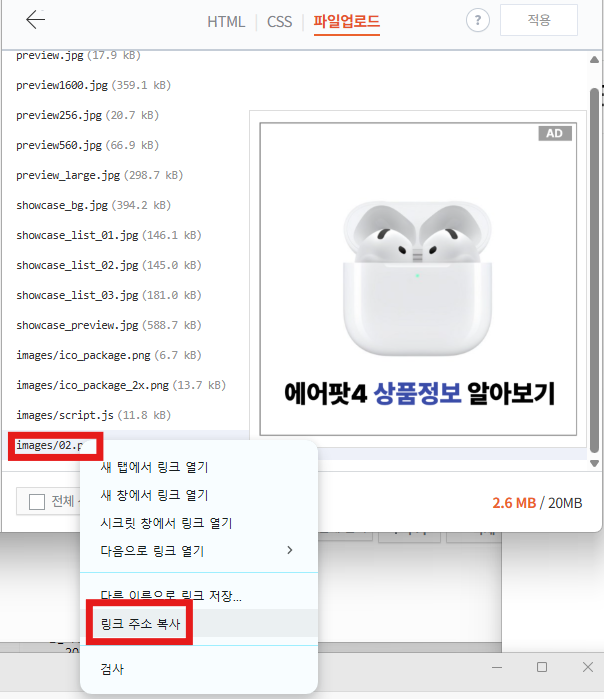The height and width of the screenshot is (699, 604).
Task: Go back using the left arrow icon
Action: click(35, 20)
